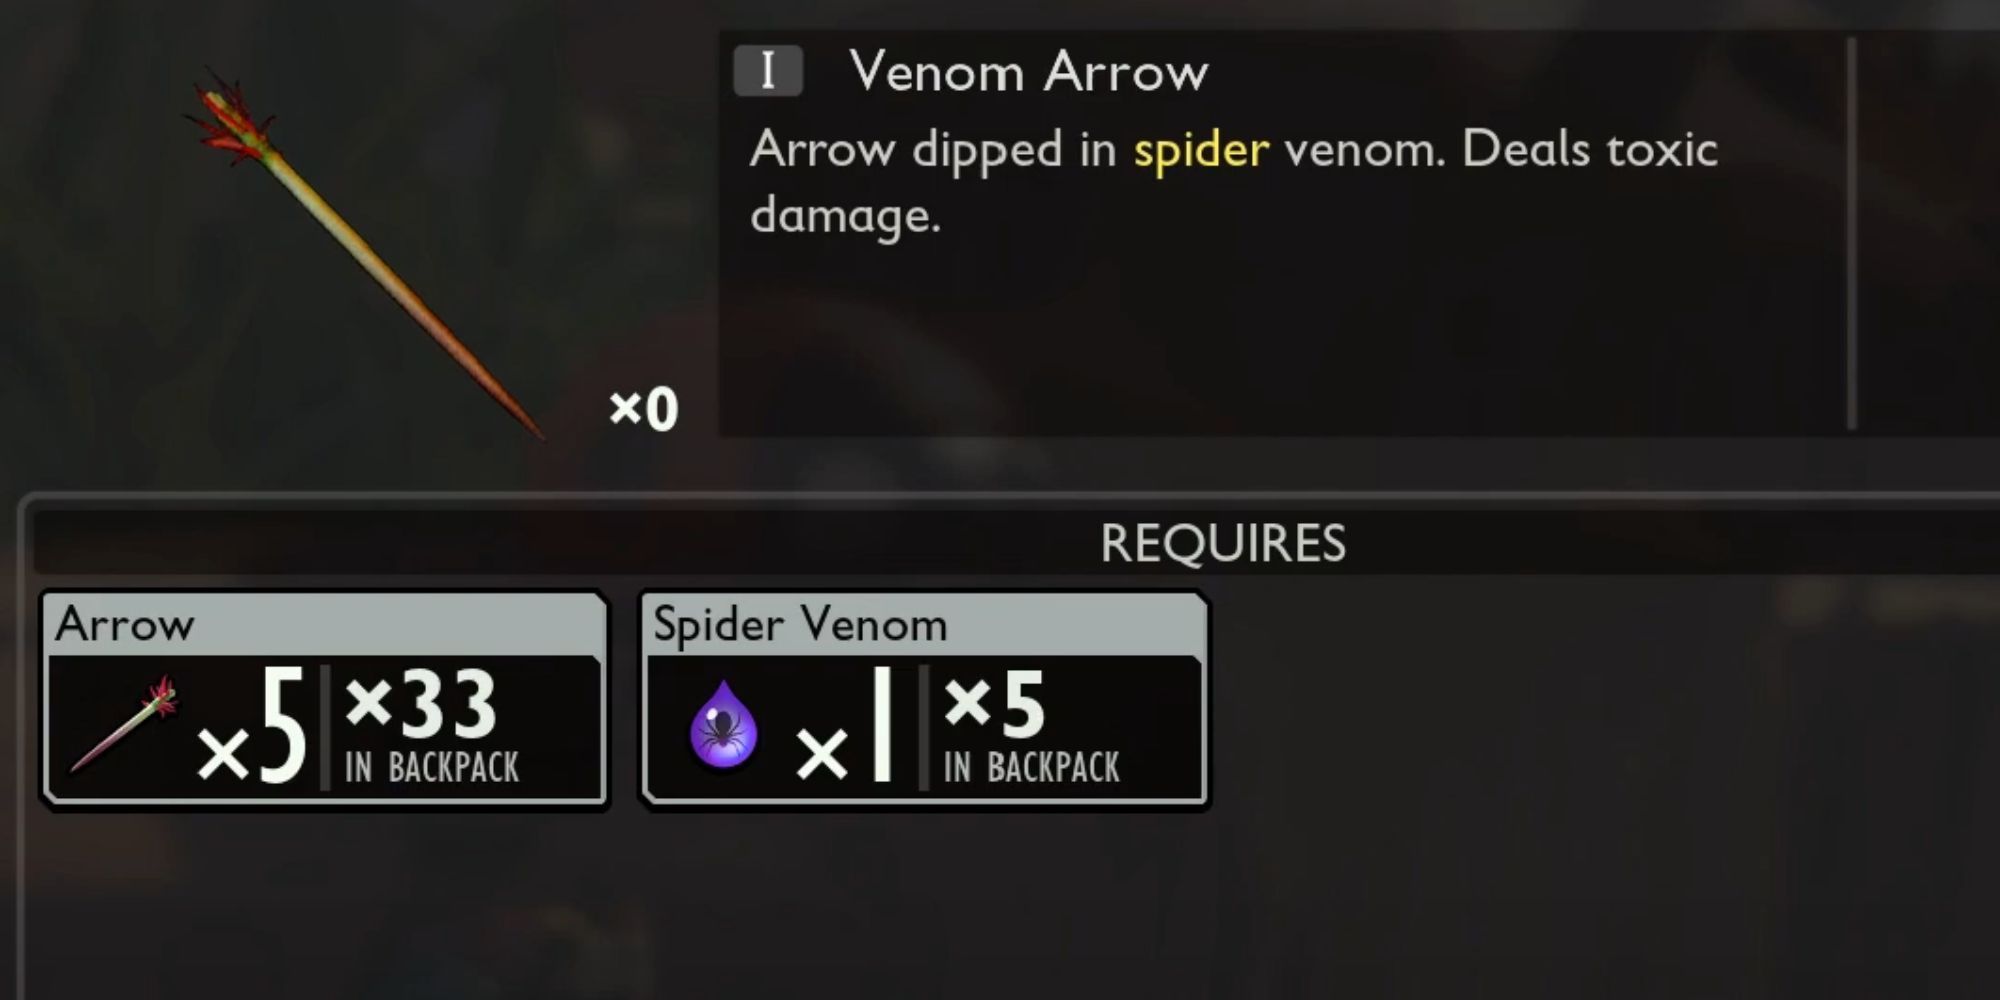This screenshot has width=2000, height=1000.
Task: Click the REQUIRES section header
Action: click(1223, 543)
